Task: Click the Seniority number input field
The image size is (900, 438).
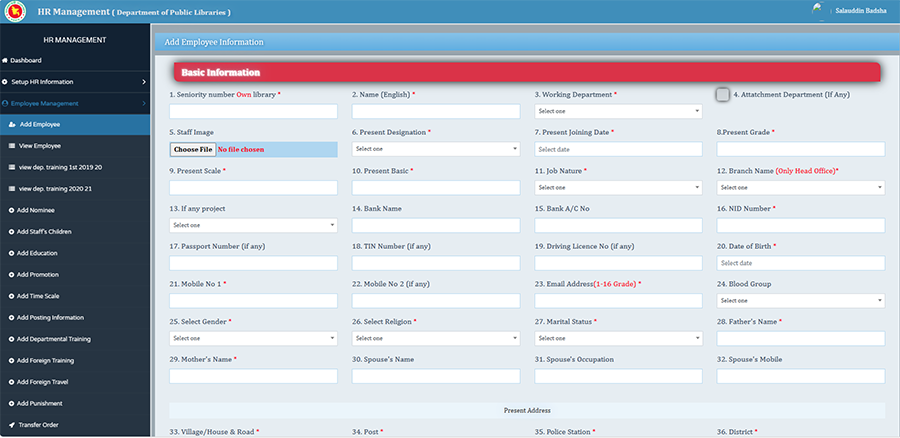Action: pos(253,111)
